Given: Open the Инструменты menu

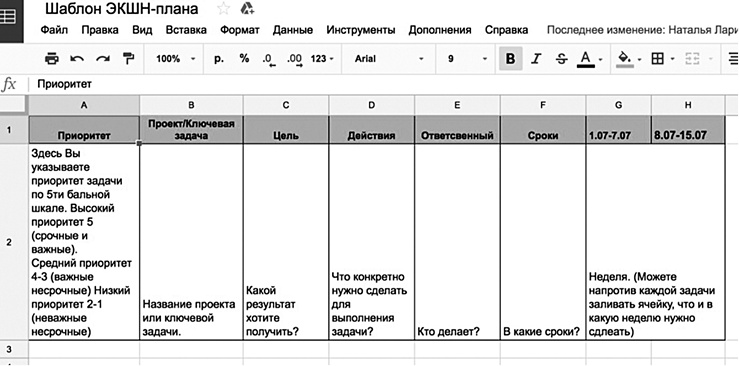Looking at the screenshot, I should pyautogui.click(x=361, y=30).
